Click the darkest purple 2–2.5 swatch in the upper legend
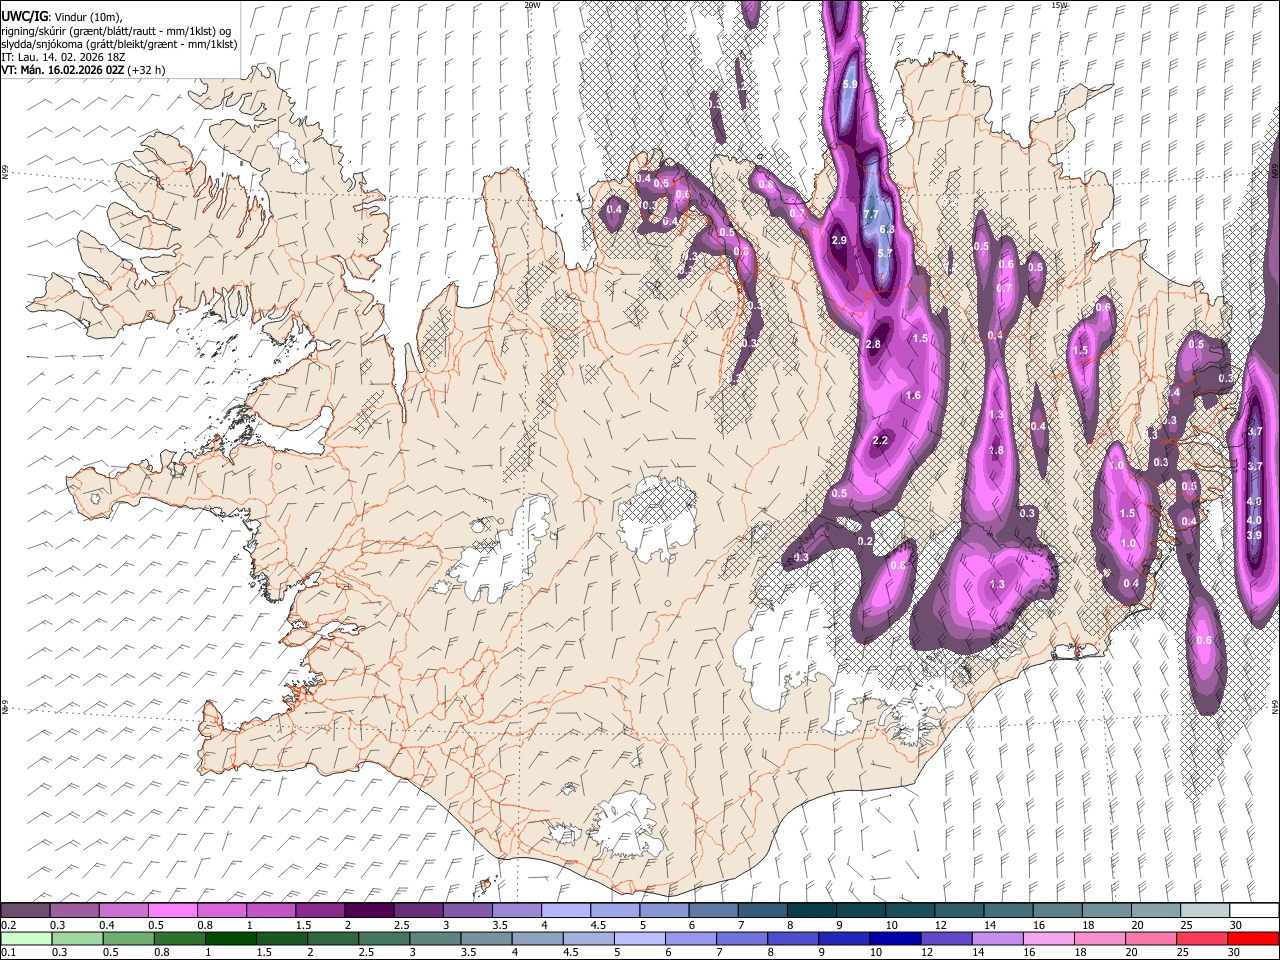Image resolution: width=1280 pixels, height=960 pixels. pos(368,911)
